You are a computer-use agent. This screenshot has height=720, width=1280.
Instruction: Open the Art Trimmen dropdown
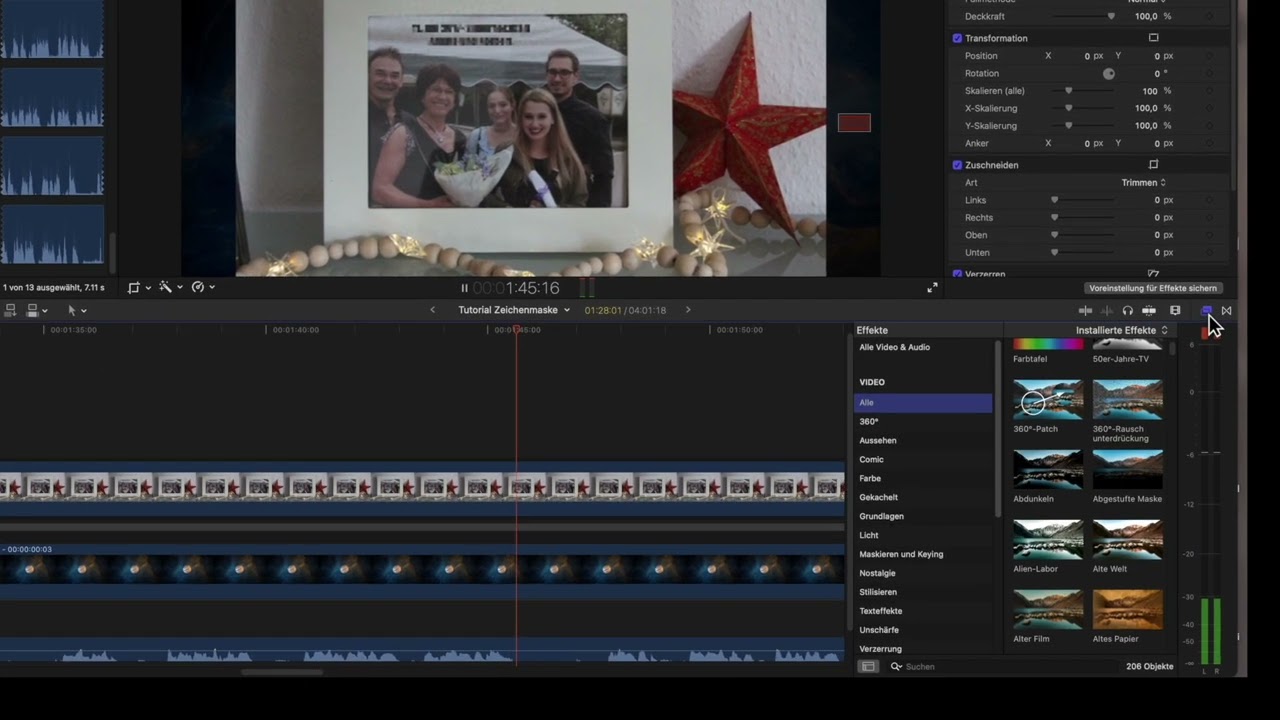pyautogui.click(x=1143, y=183)
